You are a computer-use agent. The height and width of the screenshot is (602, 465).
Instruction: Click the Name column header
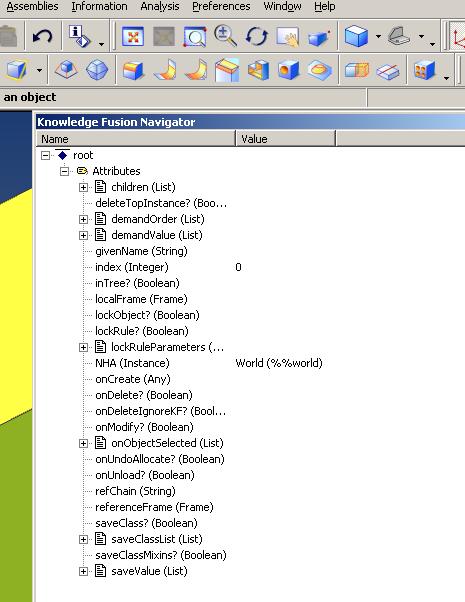pyautogui.click(x=136, y=139)
